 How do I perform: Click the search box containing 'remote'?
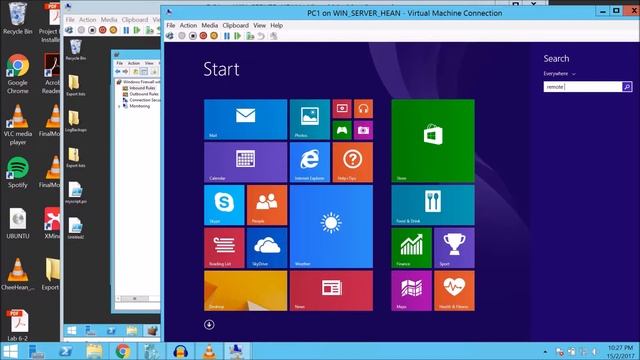point(583,87)
